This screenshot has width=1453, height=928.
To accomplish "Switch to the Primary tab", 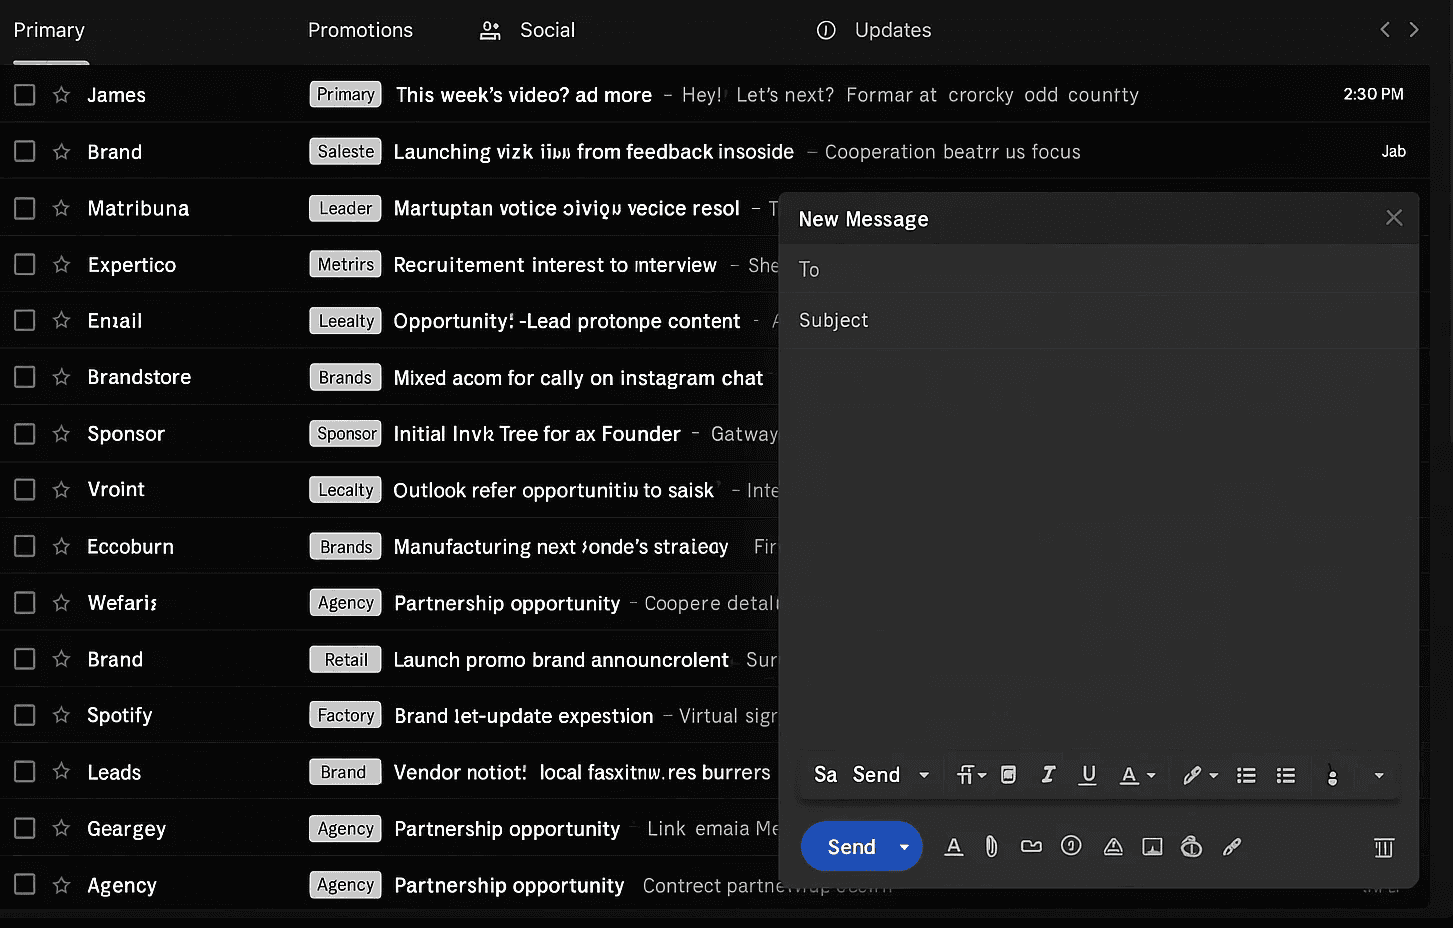I will click(x=49, y=30).
